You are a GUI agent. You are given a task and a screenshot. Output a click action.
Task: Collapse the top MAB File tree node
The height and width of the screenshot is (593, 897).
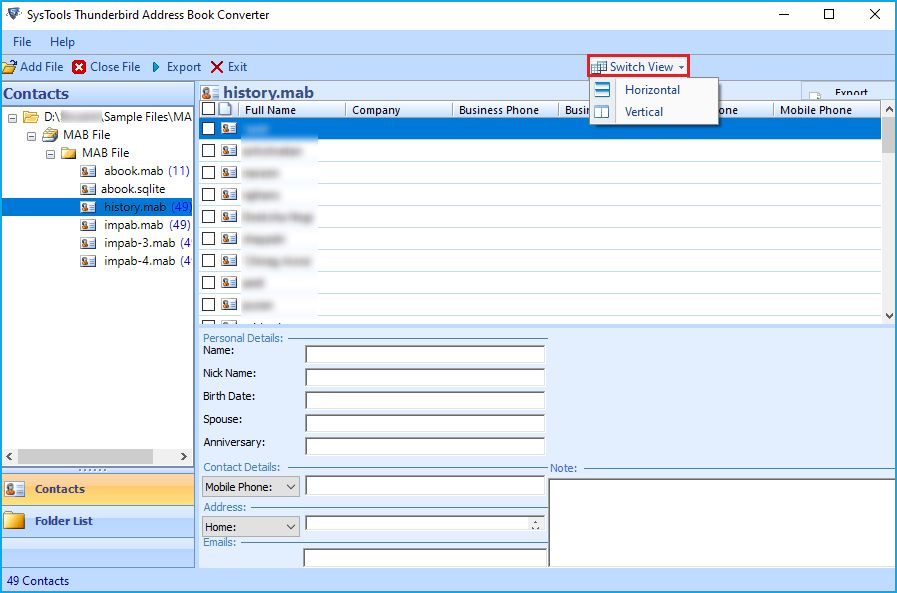(31, 136)
